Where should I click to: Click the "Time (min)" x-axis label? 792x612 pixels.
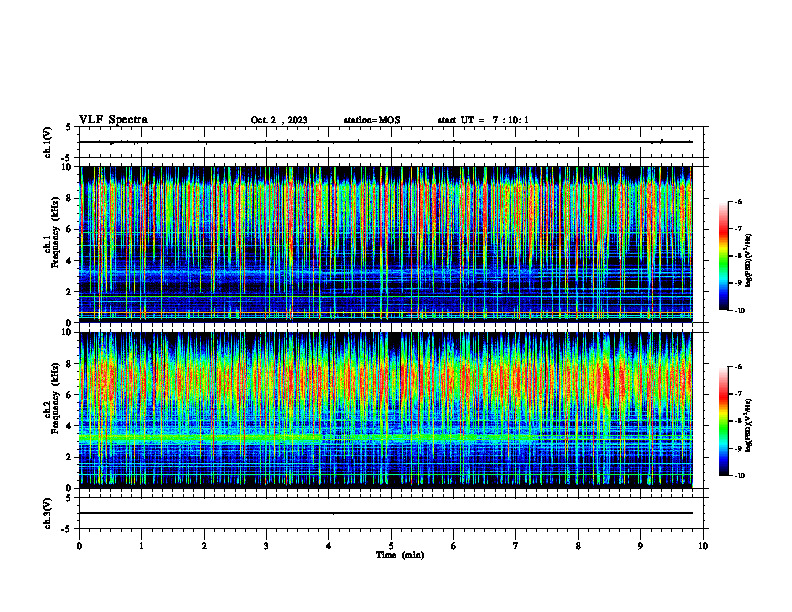coord(400,555)
